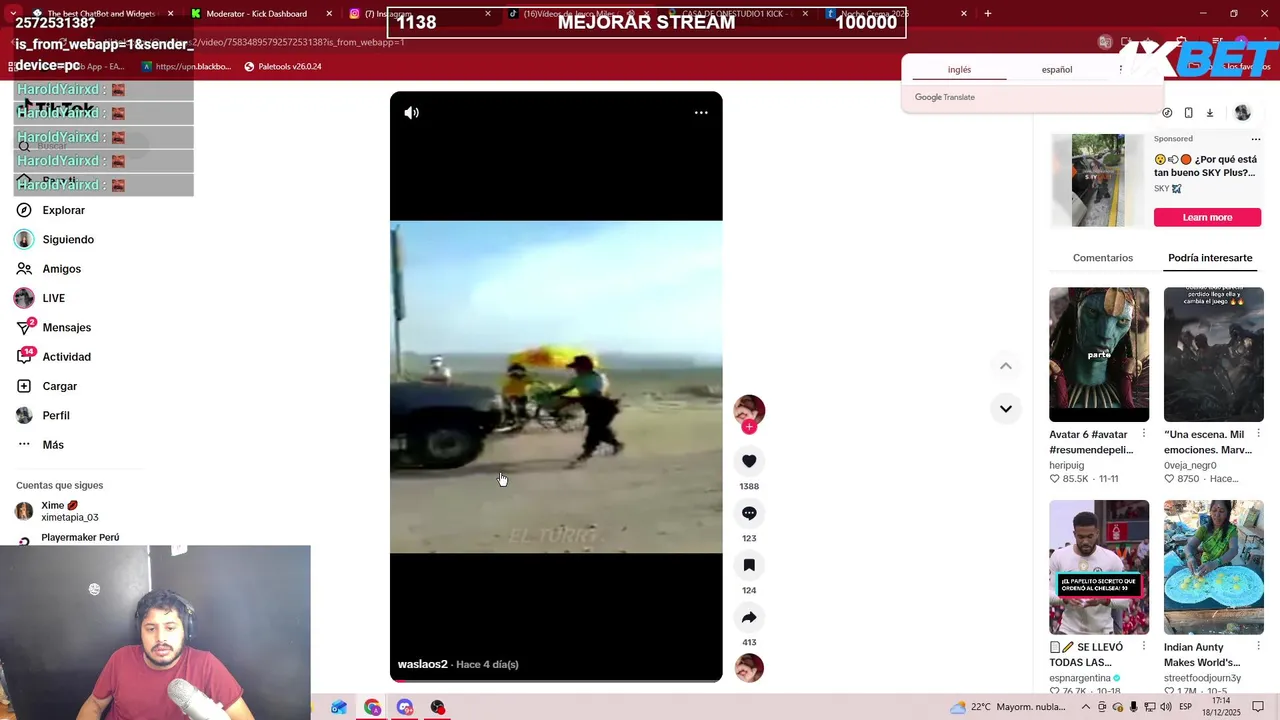Open Indian Aunty video thumbnail
The image size is (1280, 720).
pyautogui.click(x=1214, y=567)
